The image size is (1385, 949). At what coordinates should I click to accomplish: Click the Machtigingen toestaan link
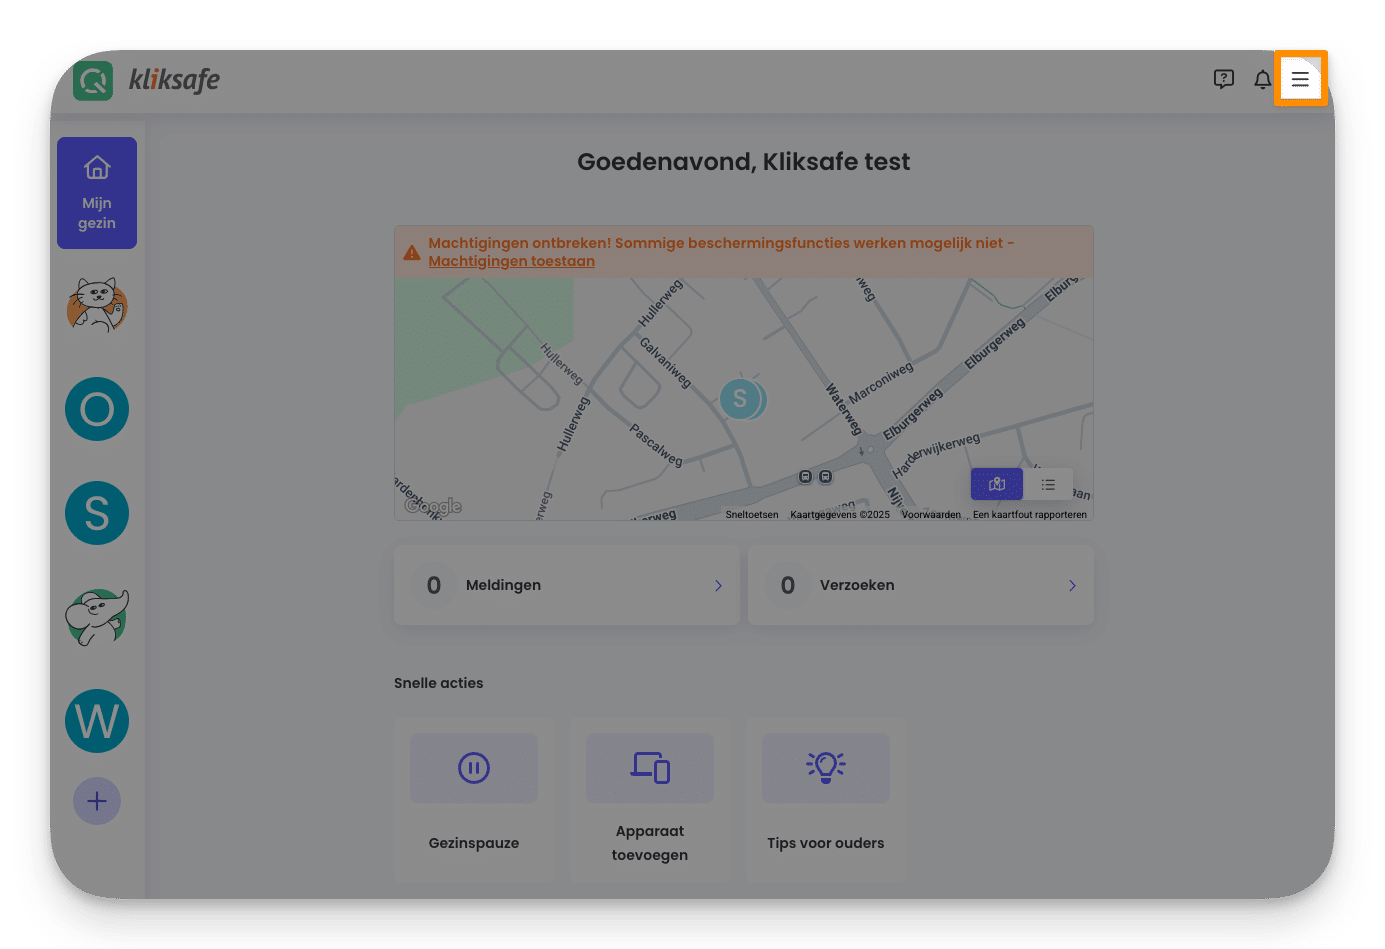coord(511,261)
